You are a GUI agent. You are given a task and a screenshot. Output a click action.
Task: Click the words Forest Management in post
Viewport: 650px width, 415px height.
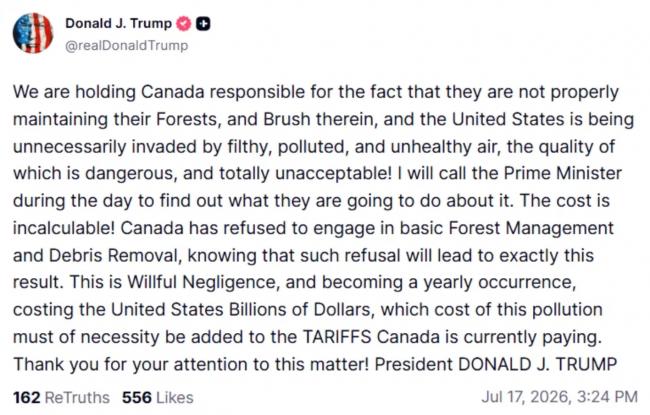click(531, 228)
